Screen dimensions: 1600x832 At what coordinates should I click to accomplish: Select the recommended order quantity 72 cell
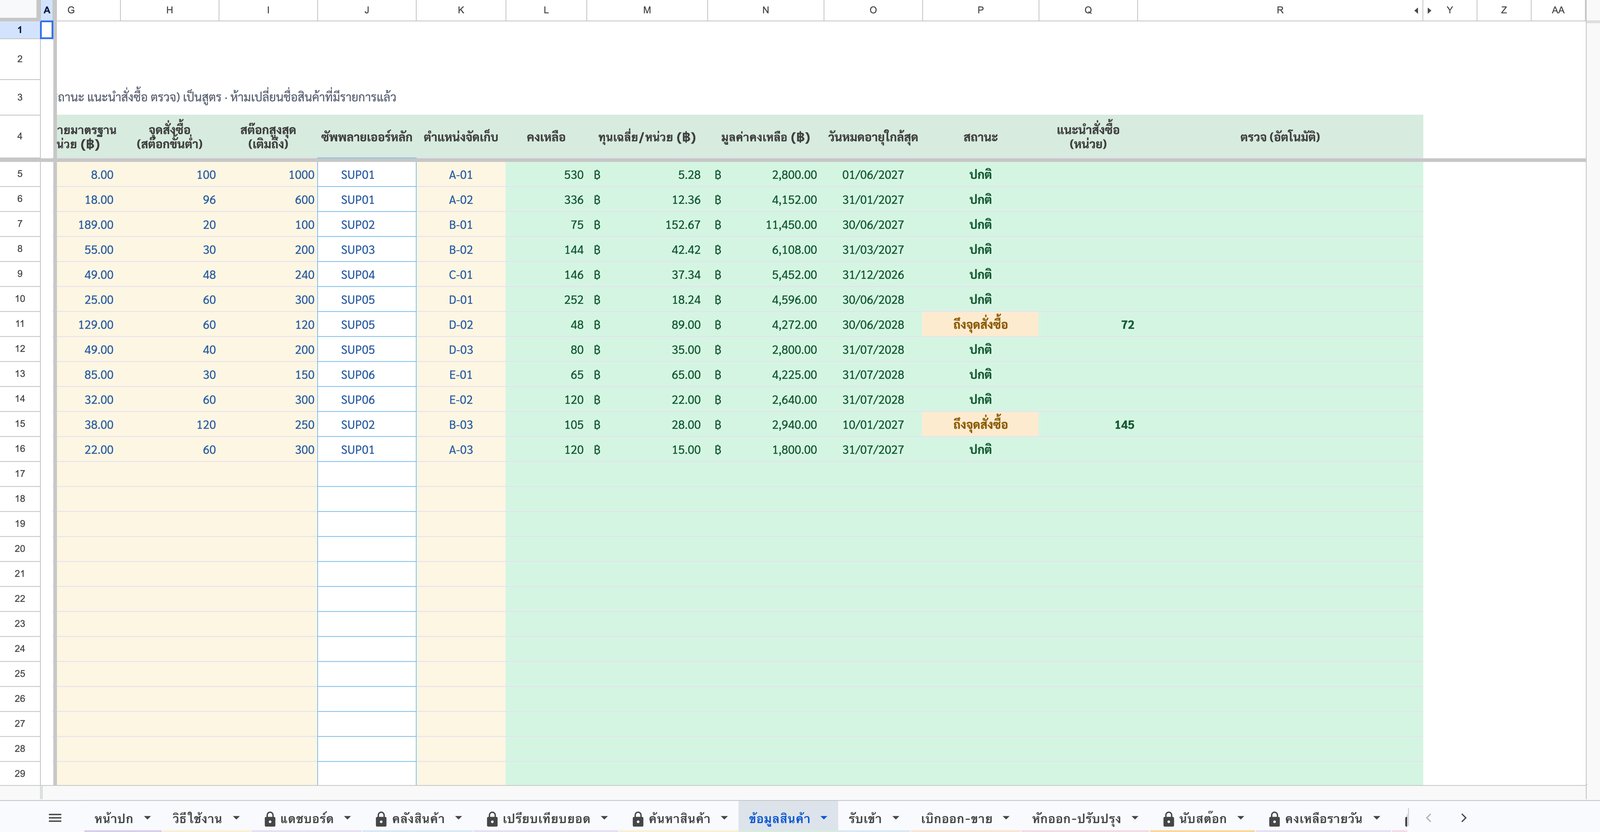coord(1088,324)
